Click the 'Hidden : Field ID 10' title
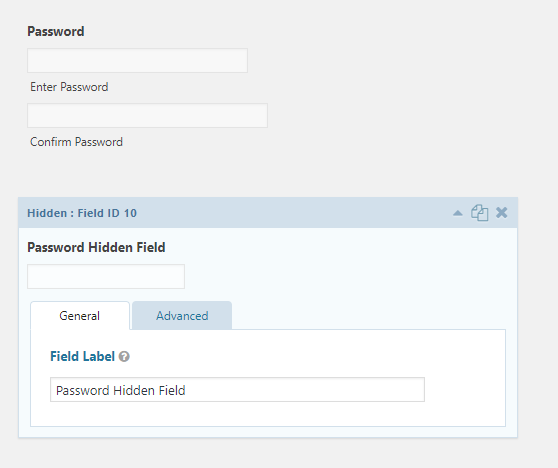Screen dimensions: 558x468 (82, 213)
